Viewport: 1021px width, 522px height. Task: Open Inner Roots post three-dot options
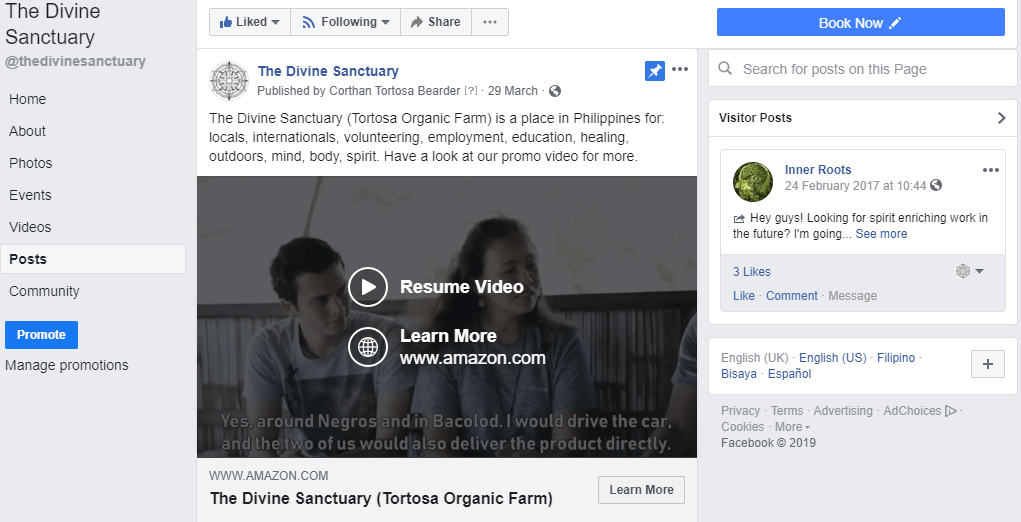point(990,170)
